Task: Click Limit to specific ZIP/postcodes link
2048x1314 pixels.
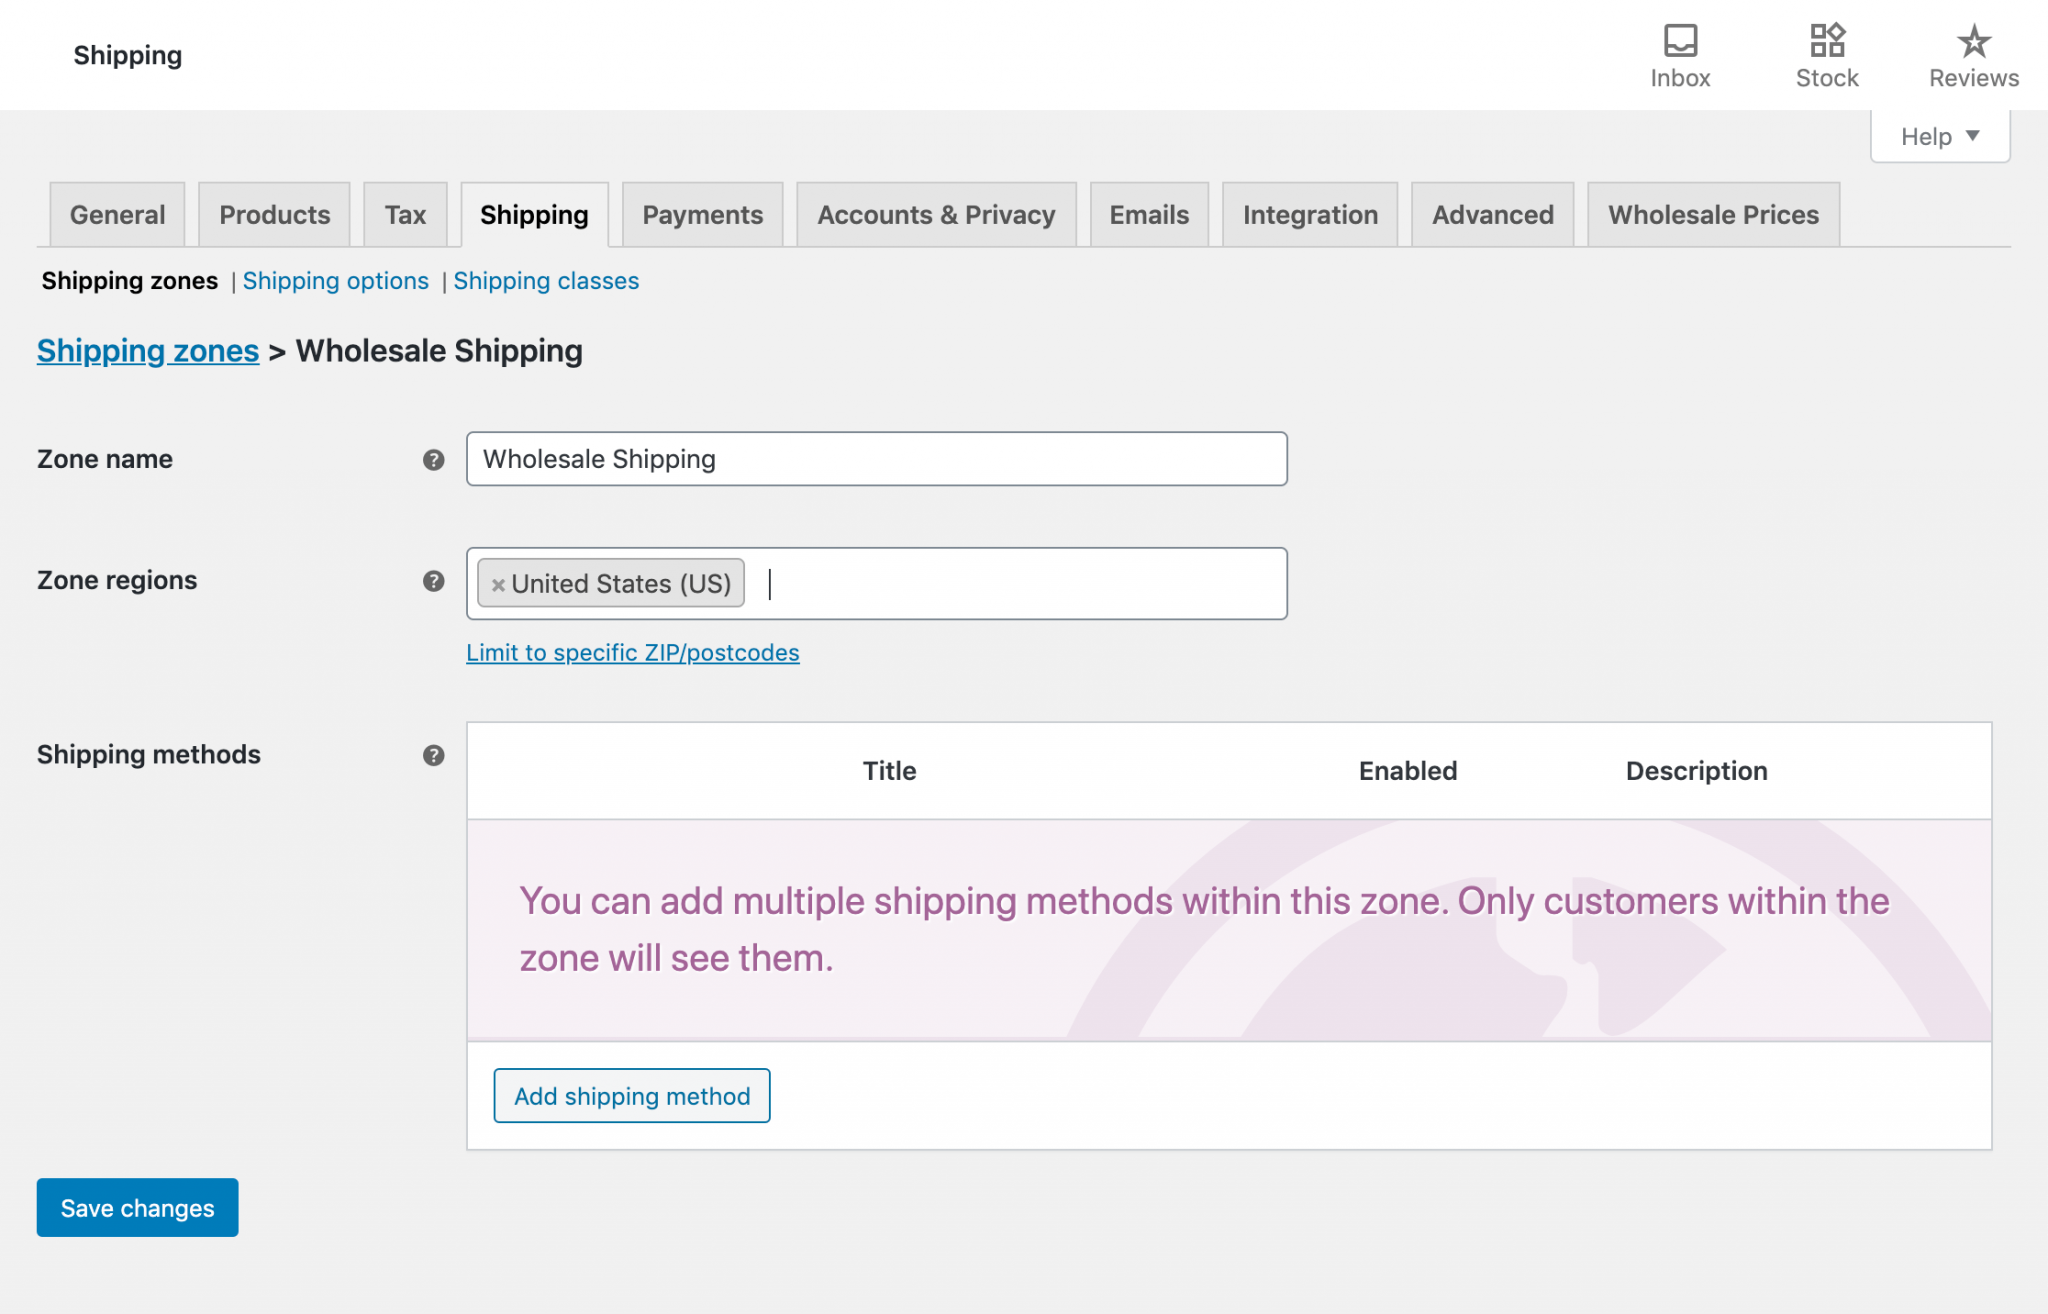Action: (x=632, y=653)
